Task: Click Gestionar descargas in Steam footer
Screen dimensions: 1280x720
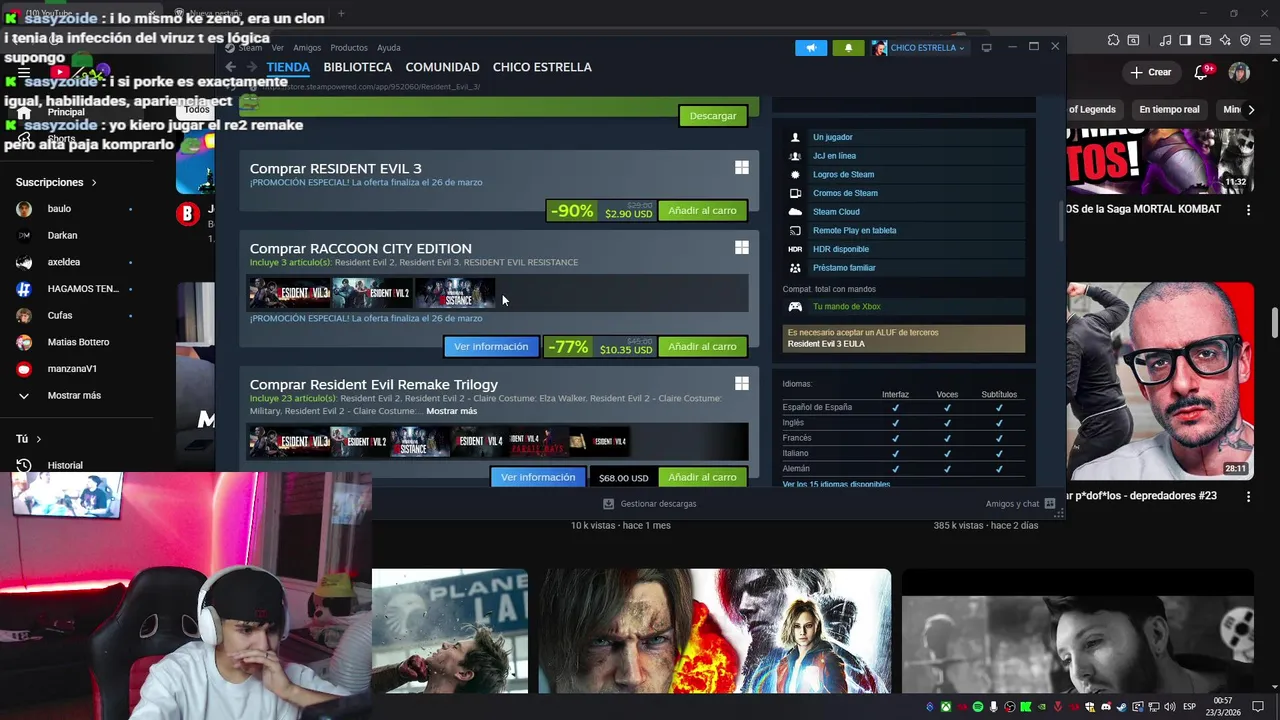Action: coord(650,504)
